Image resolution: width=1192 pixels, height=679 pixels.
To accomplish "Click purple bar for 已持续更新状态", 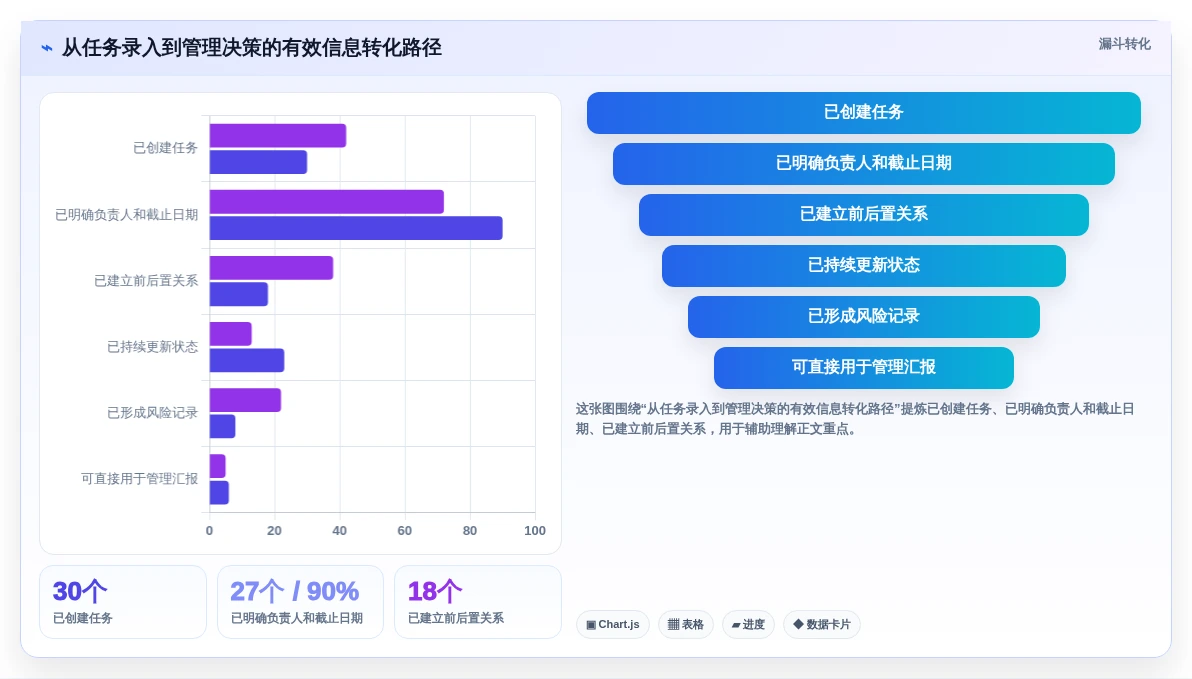I will click(230, 334).
